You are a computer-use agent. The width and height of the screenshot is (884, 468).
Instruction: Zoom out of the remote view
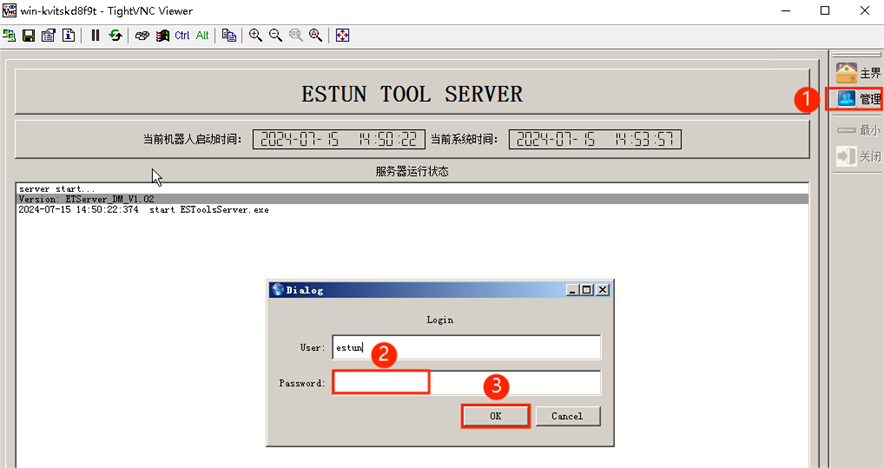(x=275, y=35)
